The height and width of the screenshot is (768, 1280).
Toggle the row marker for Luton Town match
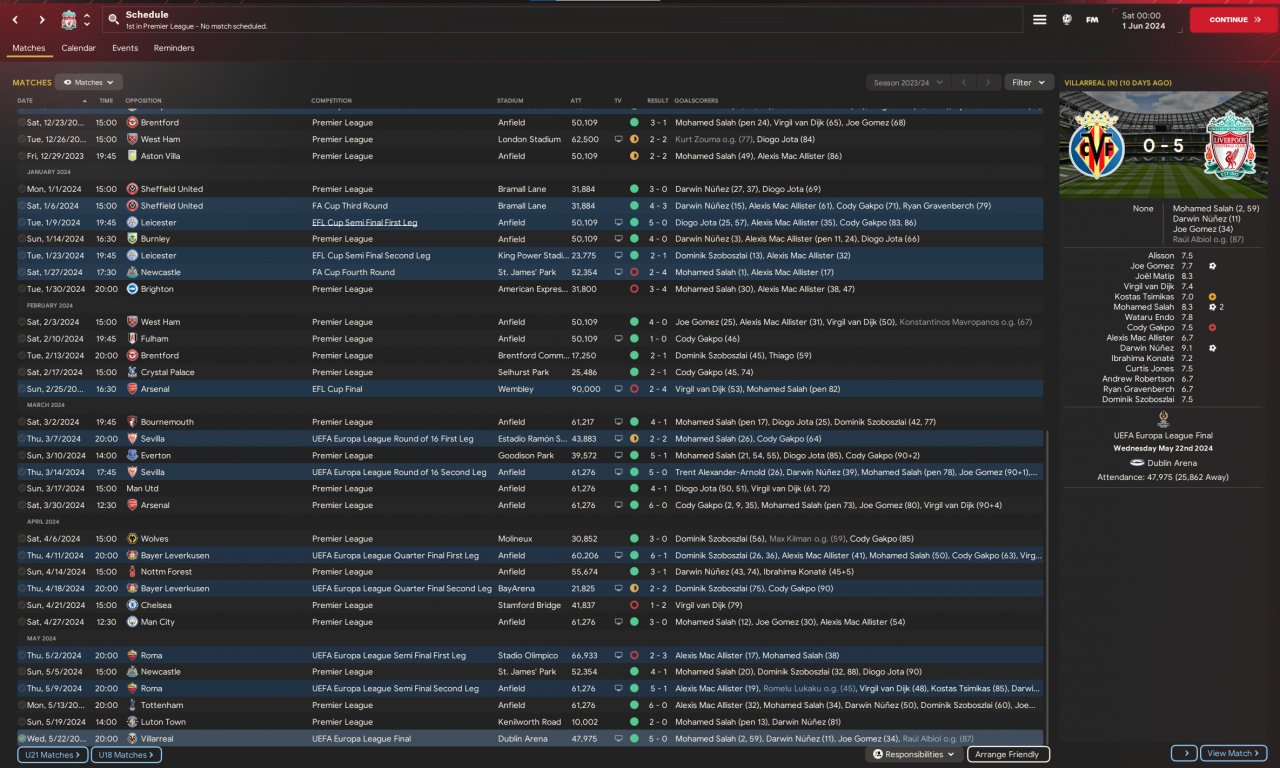point(22,722)
